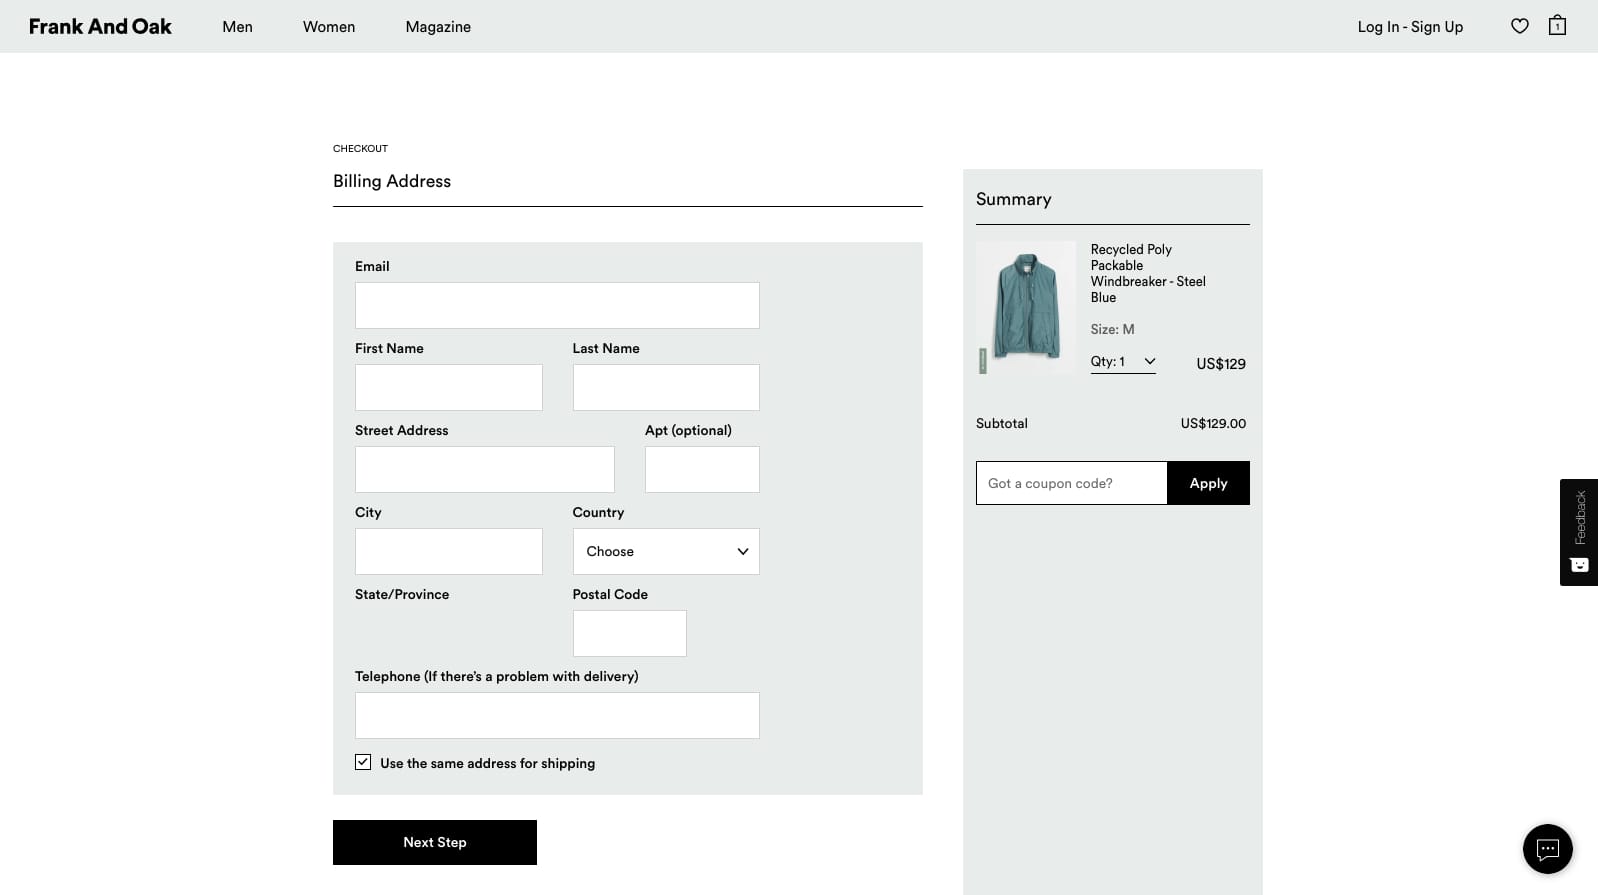Viewport: 1598px width, 895px height.
Task: Open the Country Choose dropdown
Action: click(x=666, y=551)
